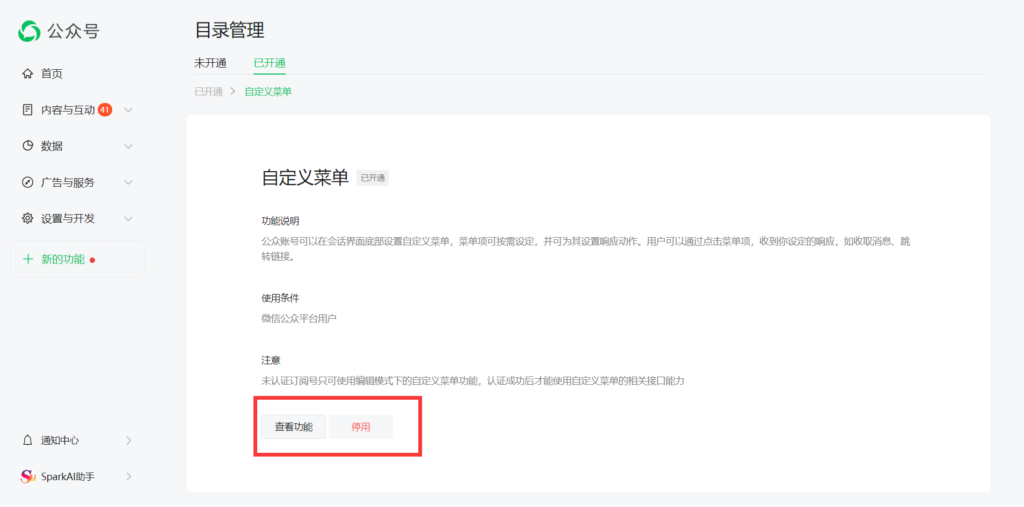The height and width of the screenshot is (507, 1024).
Task: Disable the feature with 停用 button
Action: 361,427
